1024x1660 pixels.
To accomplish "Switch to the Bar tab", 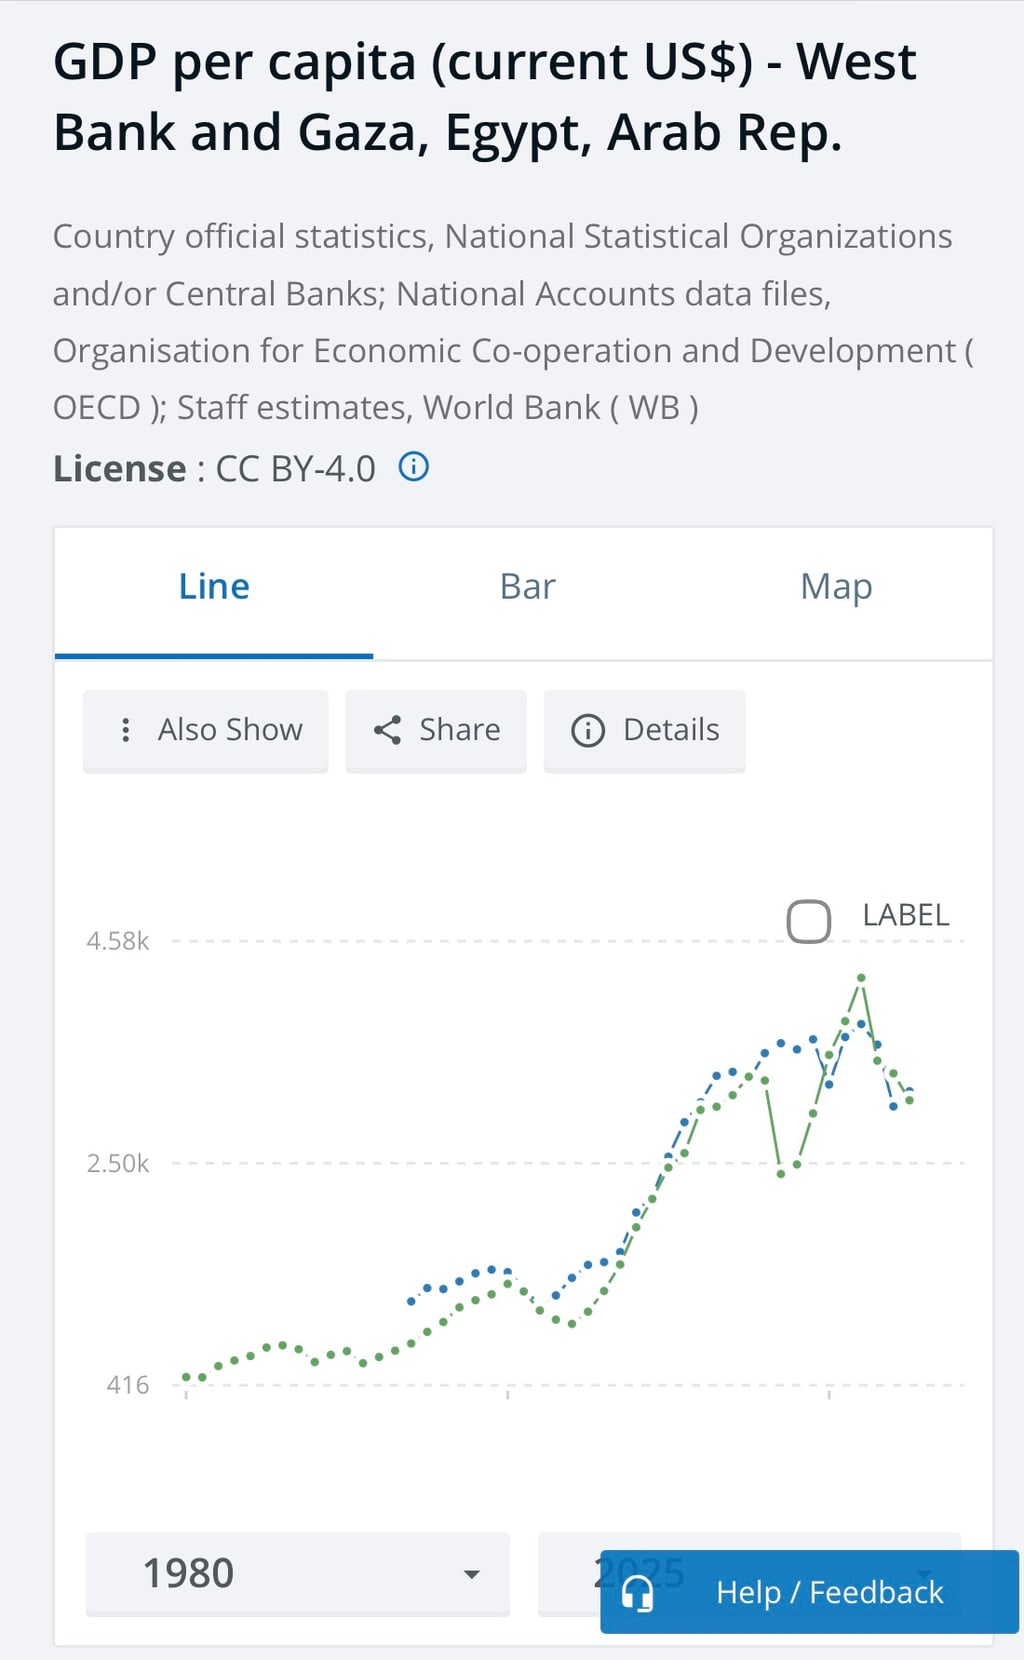I will (x=527, y=587).
